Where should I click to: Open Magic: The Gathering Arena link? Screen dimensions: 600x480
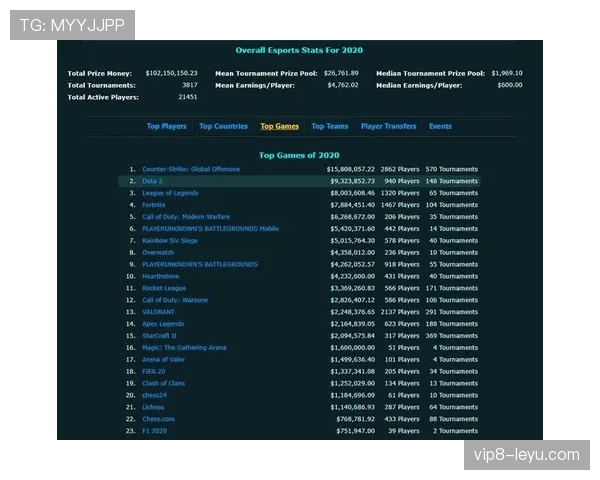pos(184,348)
